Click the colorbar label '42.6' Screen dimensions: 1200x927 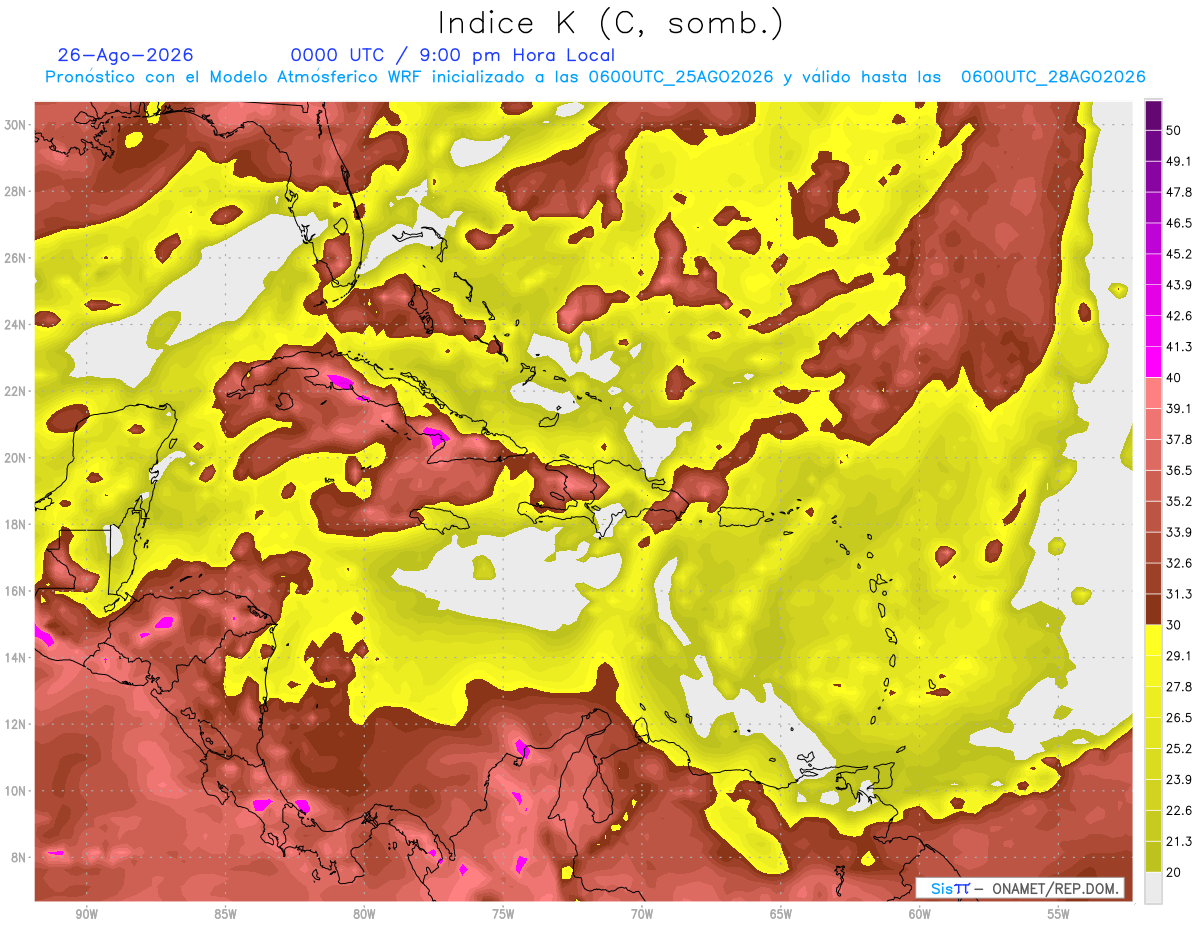(x=1179, y=316)
